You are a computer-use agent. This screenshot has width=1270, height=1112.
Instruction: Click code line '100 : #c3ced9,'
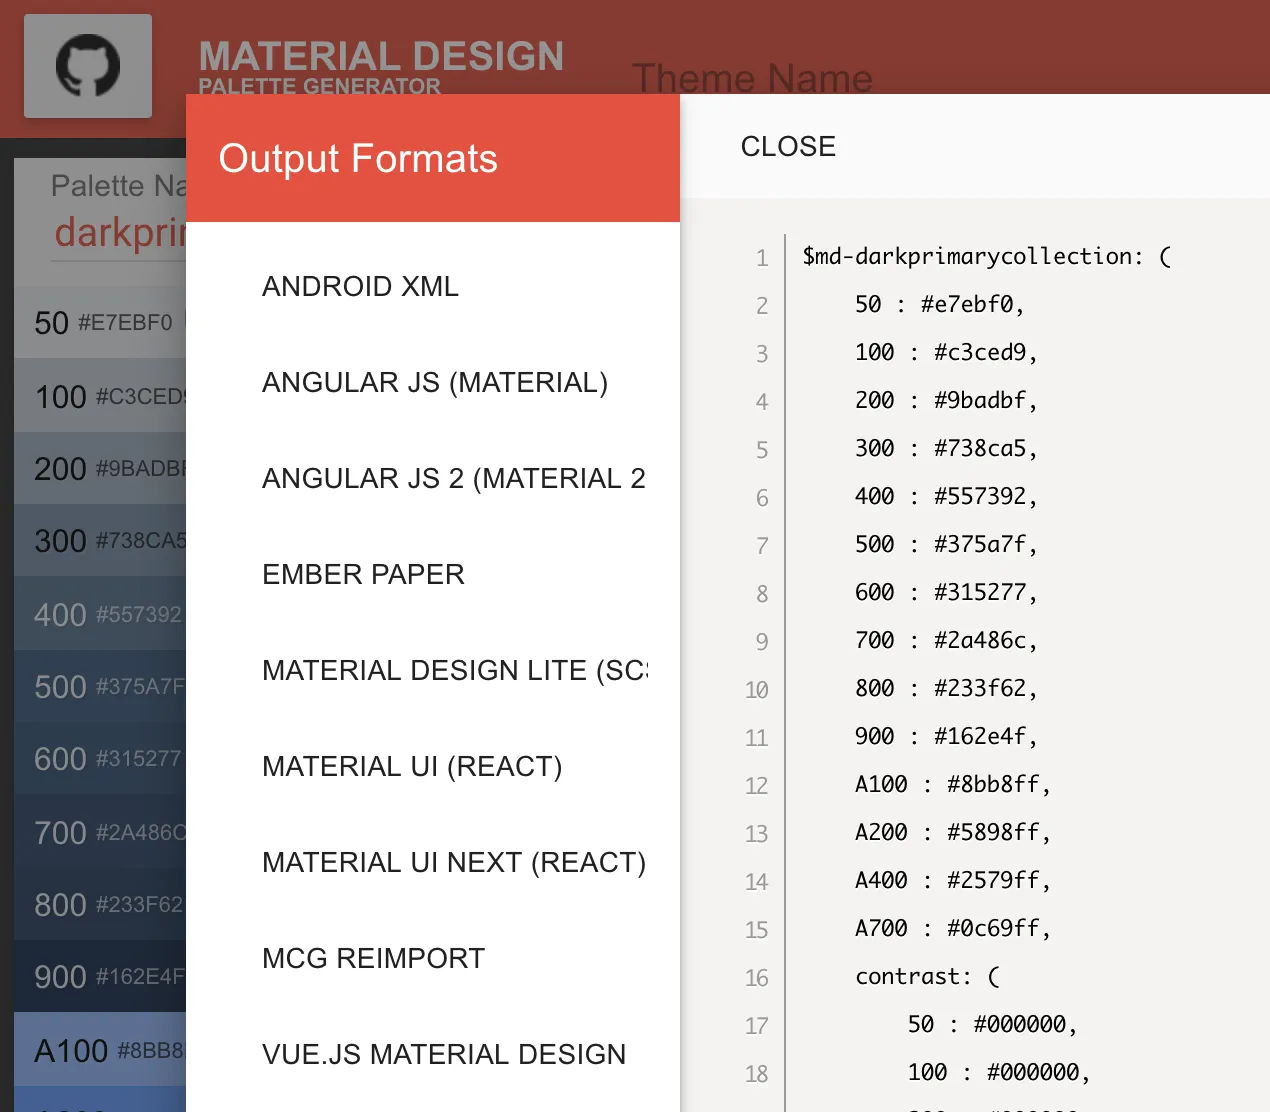946,352
